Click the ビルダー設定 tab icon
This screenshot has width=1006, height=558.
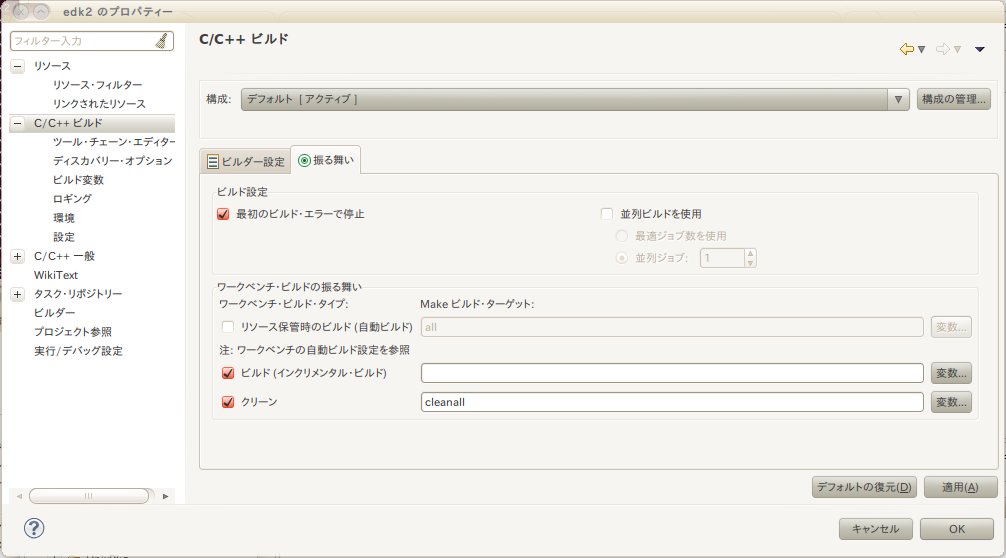click(x=212, y=162)
